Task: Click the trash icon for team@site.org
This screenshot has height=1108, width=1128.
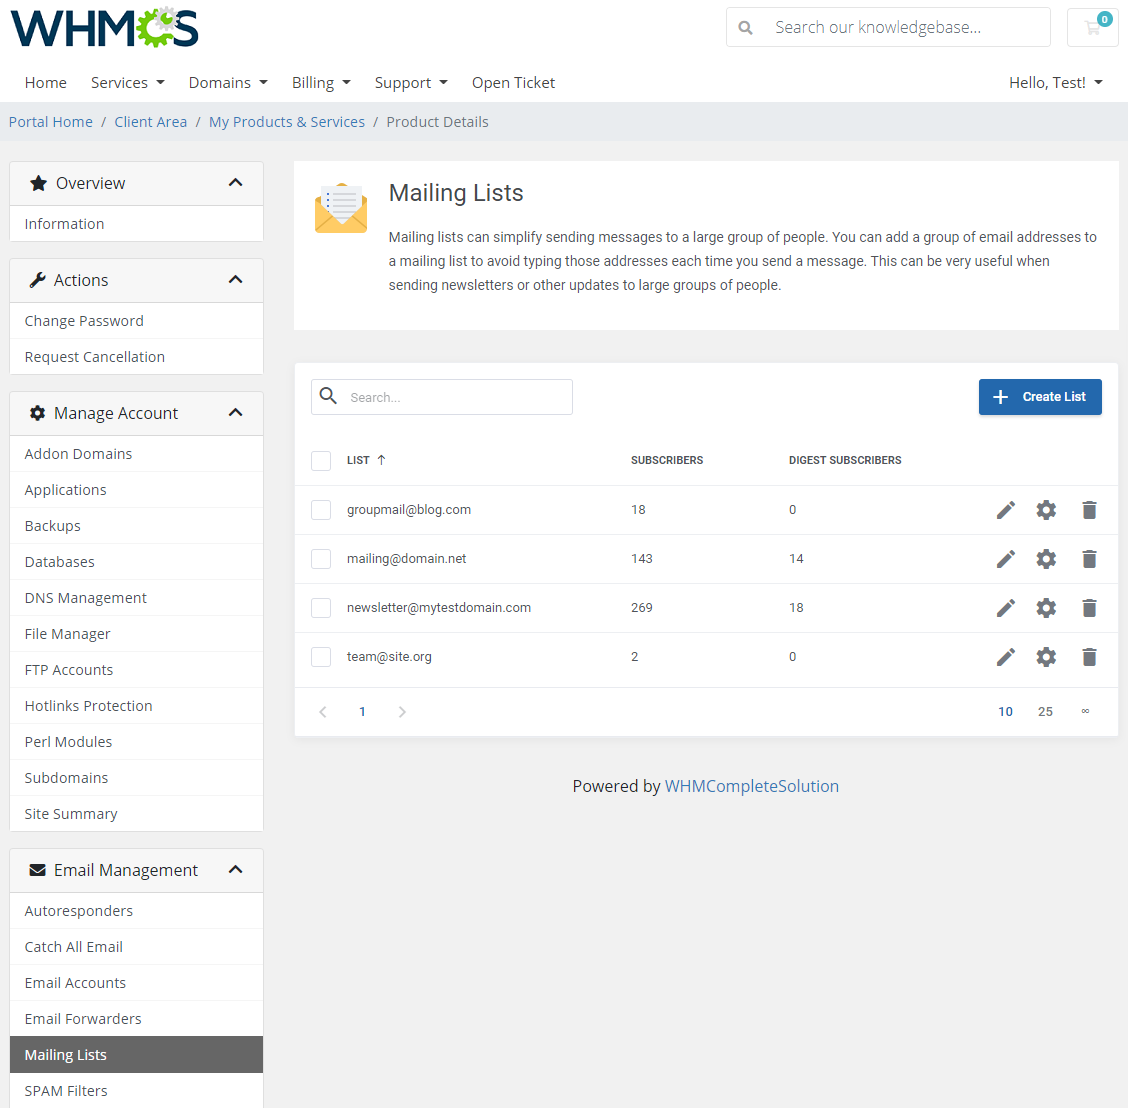Action: 1089,657
